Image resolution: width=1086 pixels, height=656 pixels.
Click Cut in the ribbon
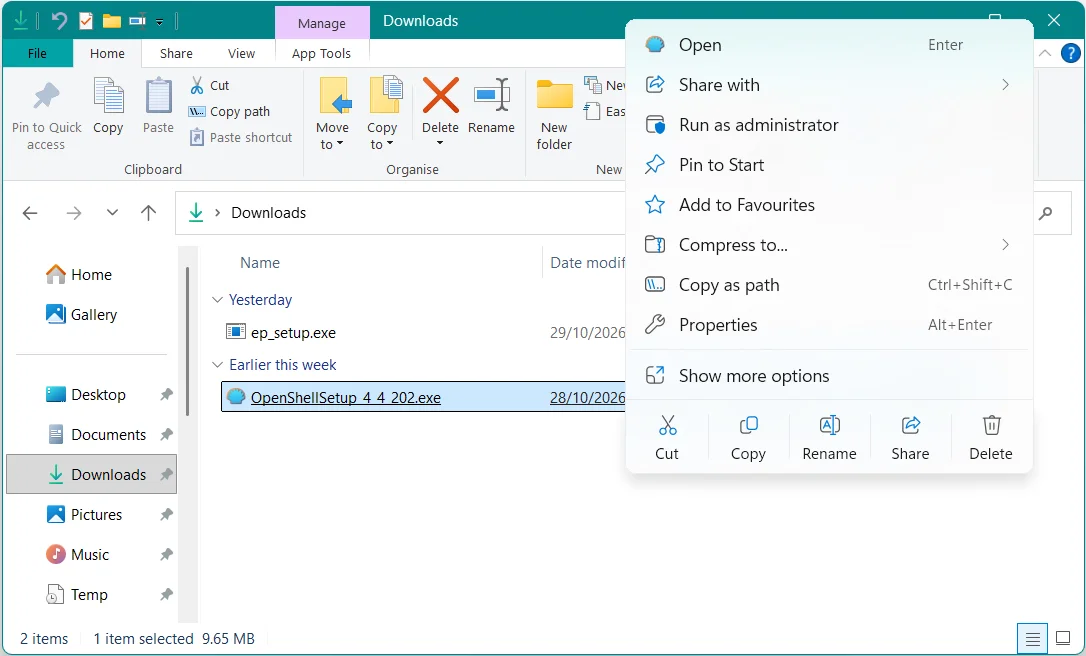tap(209, 85)
